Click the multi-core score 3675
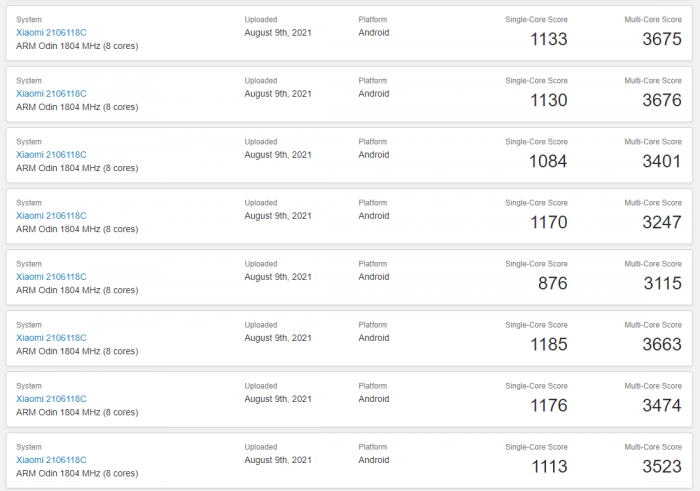The width and height of the screenshot is (700, 491). pyautogui.click(x=662, y=39)
